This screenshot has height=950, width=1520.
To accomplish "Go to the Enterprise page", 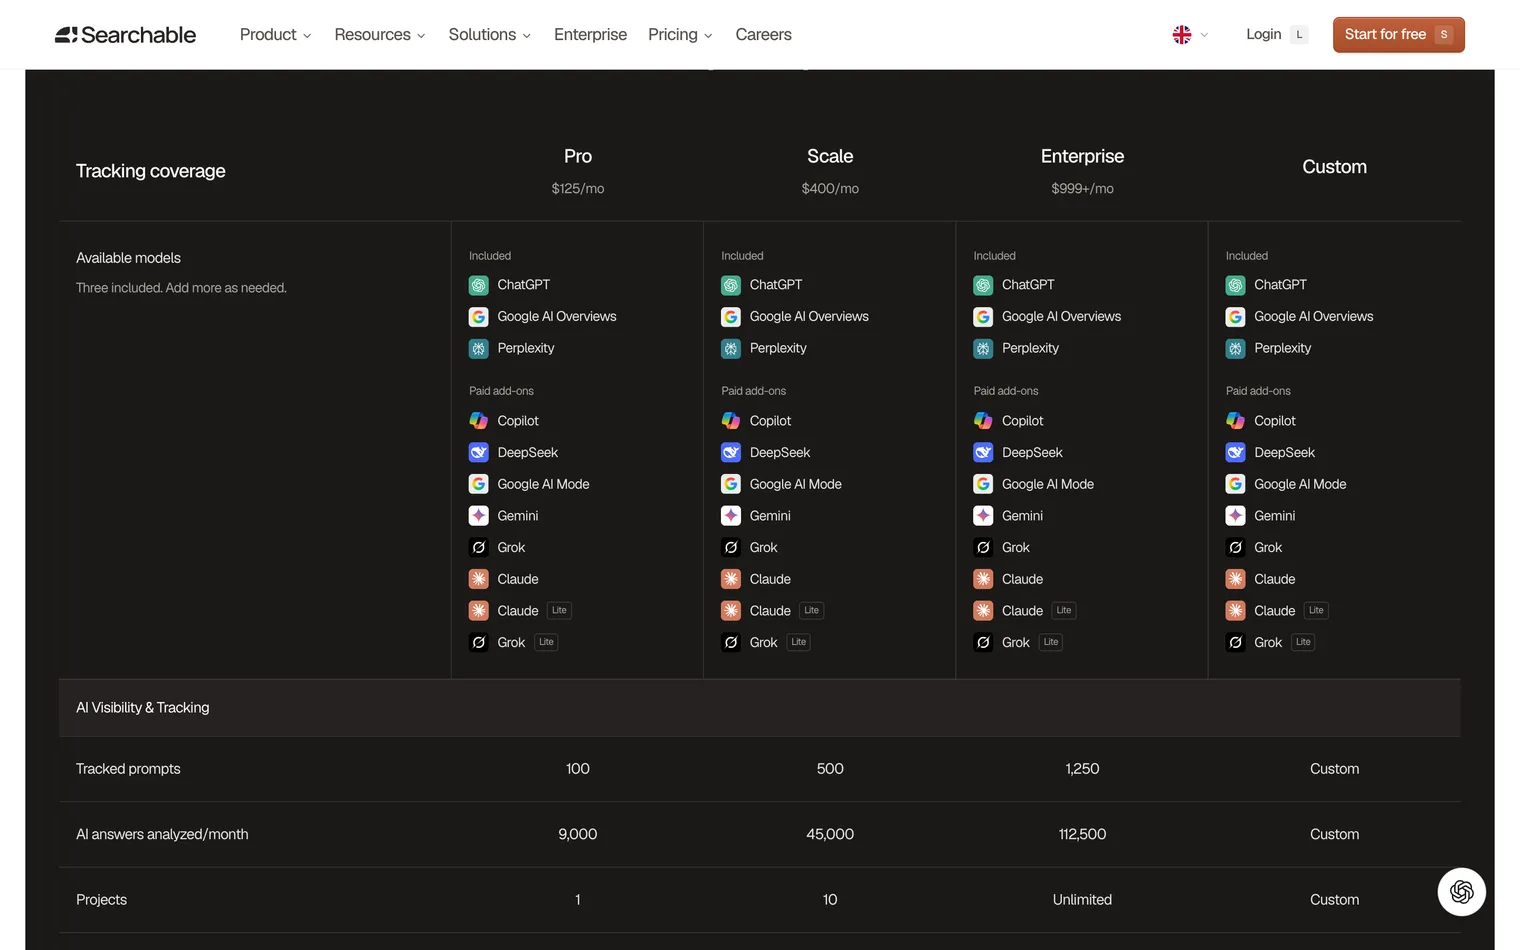I will click(x=590, y=35).
